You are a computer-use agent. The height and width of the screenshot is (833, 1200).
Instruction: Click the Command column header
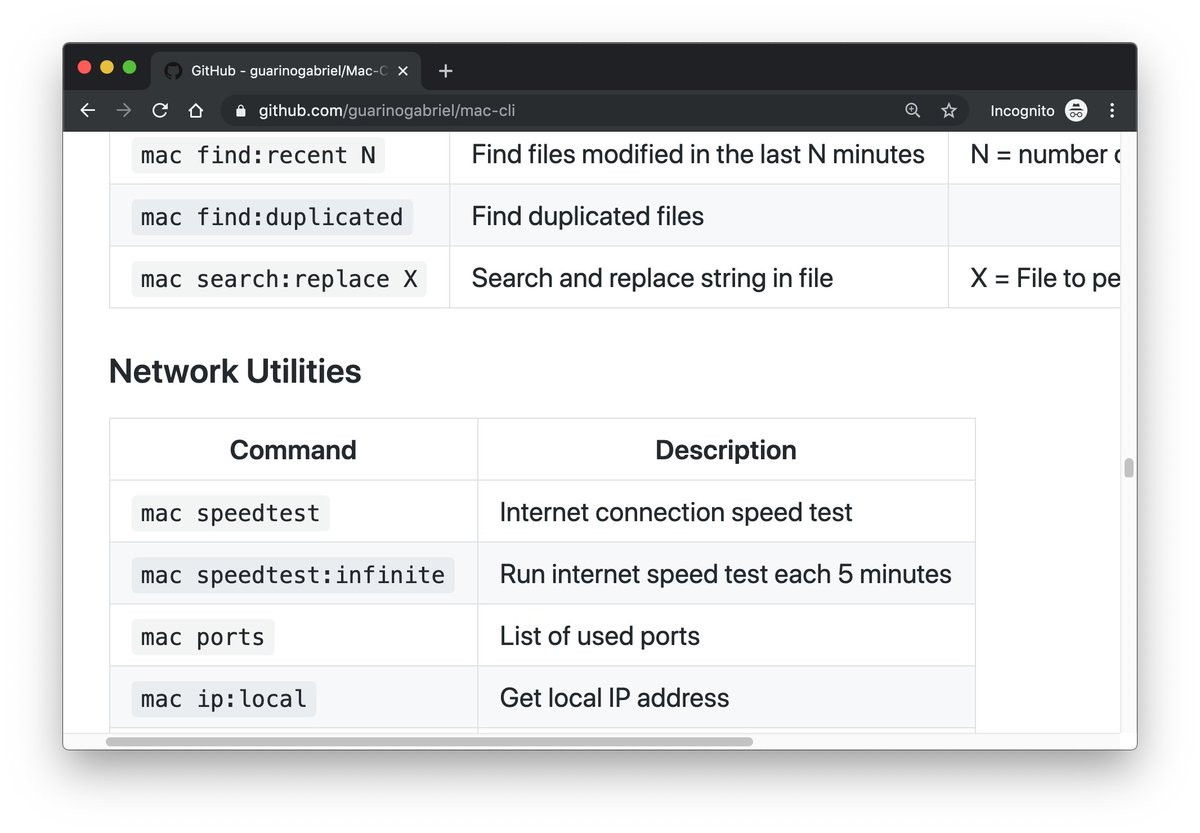(x=293, y=450)
